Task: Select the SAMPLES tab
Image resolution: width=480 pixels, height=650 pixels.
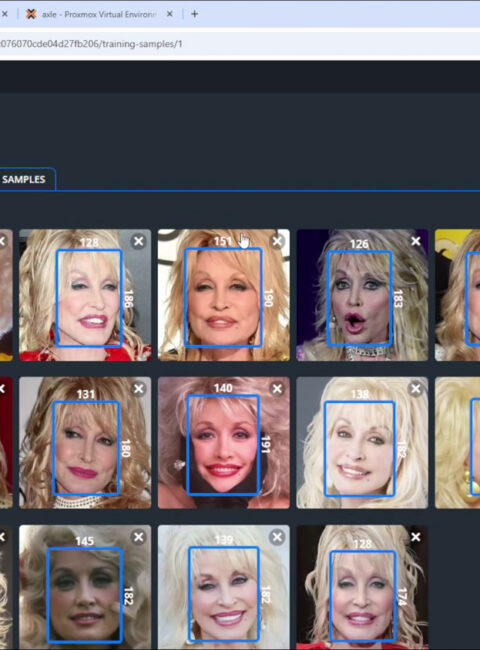Action: [24, 179]
